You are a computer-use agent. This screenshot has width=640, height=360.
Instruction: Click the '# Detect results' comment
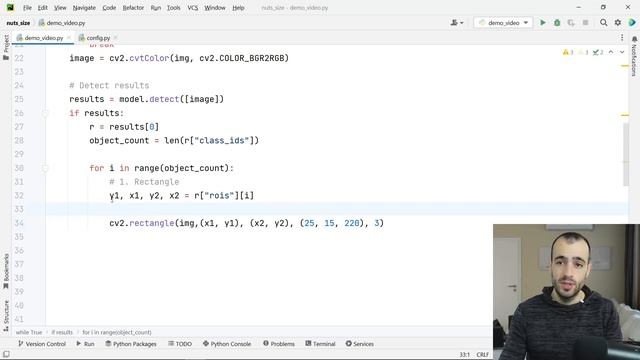(109, 85)
